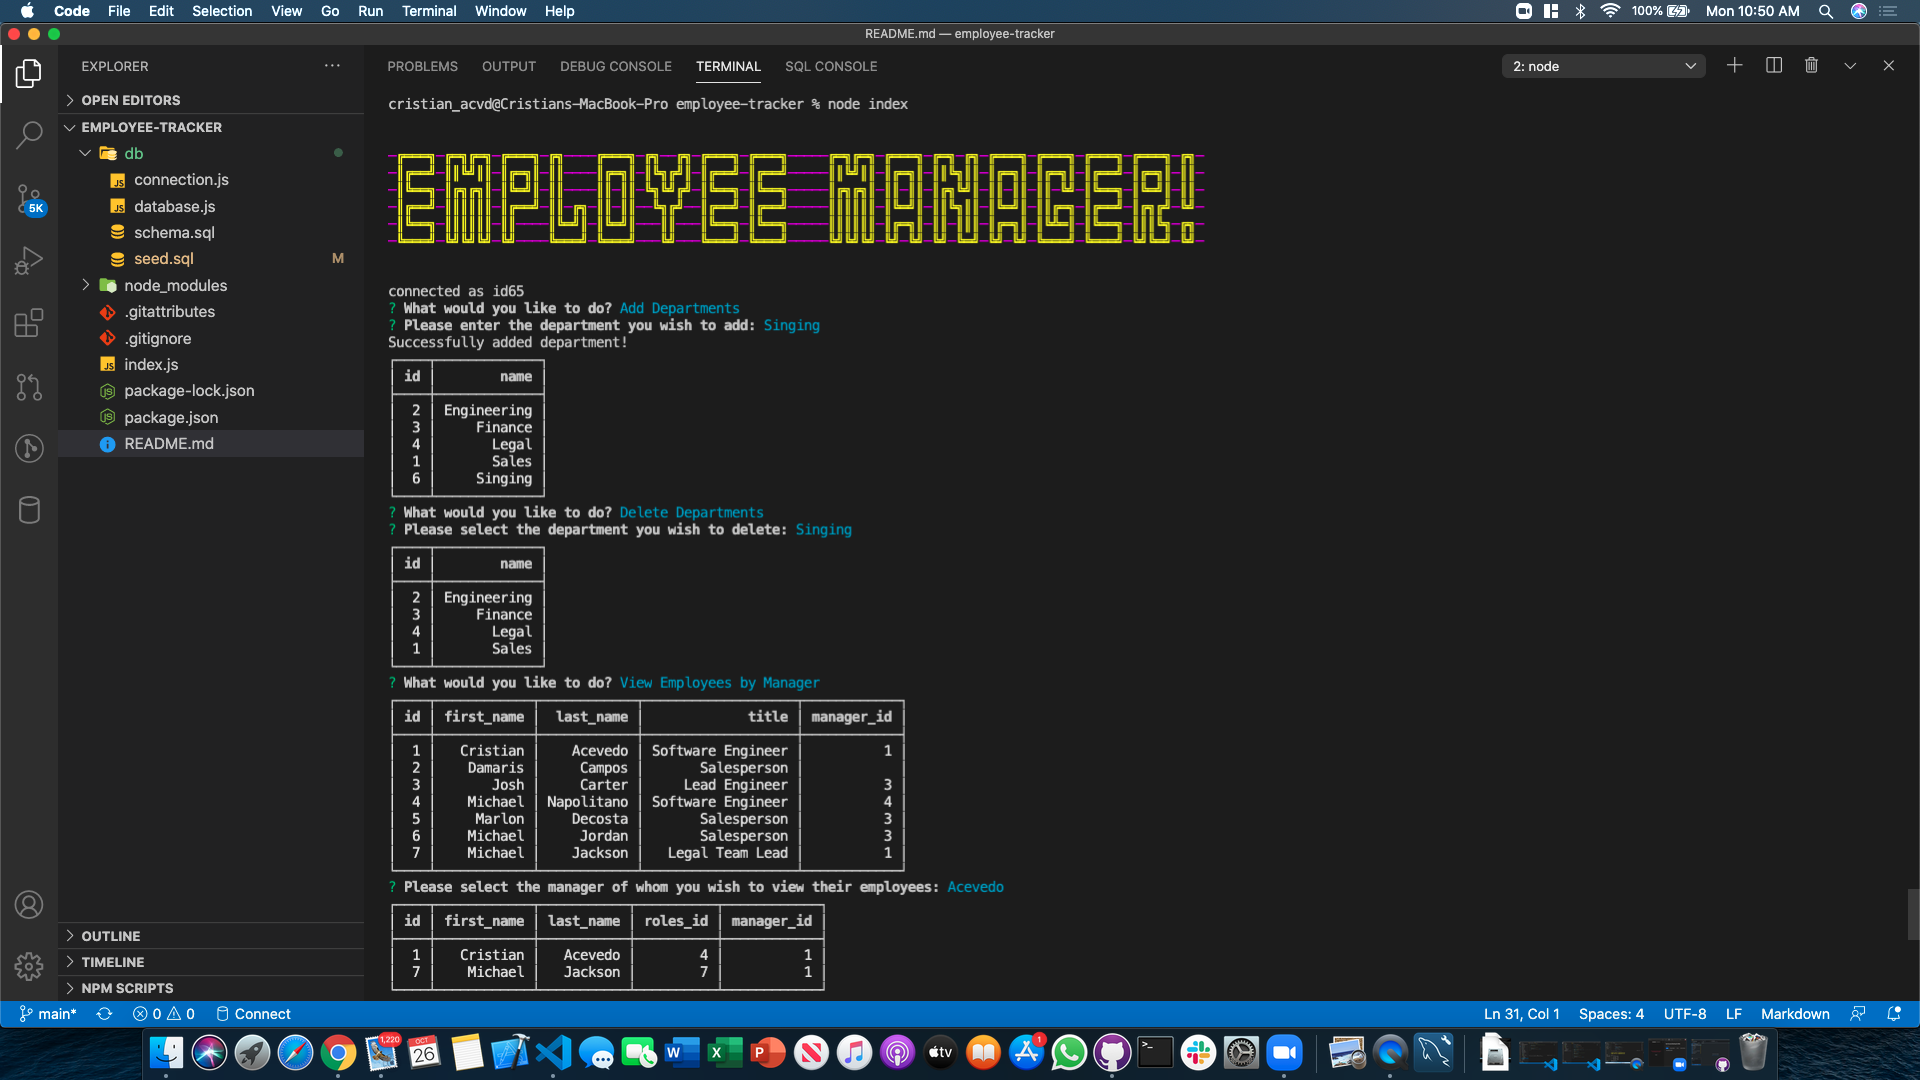Expand the TIMELINE section

212,962
